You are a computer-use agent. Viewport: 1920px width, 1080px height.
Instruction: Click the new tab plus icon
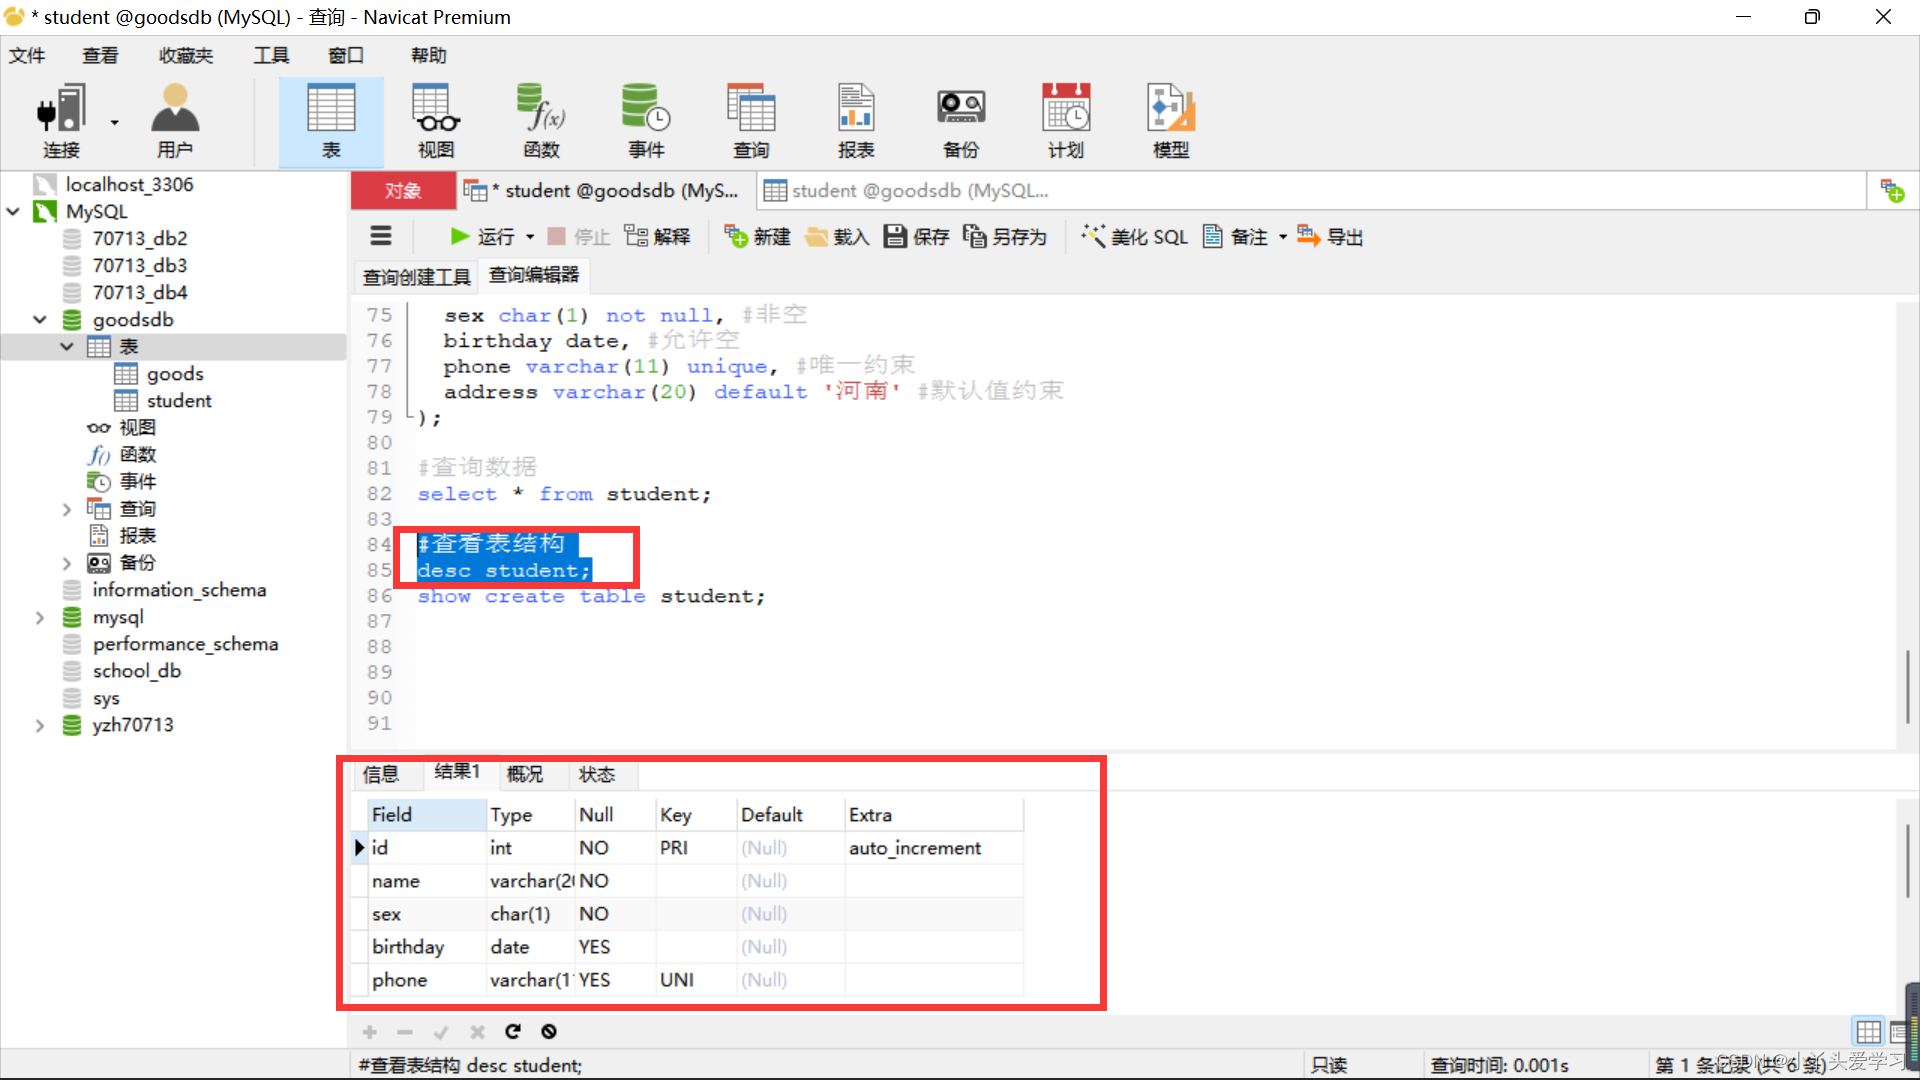[x=1892, y=190]
